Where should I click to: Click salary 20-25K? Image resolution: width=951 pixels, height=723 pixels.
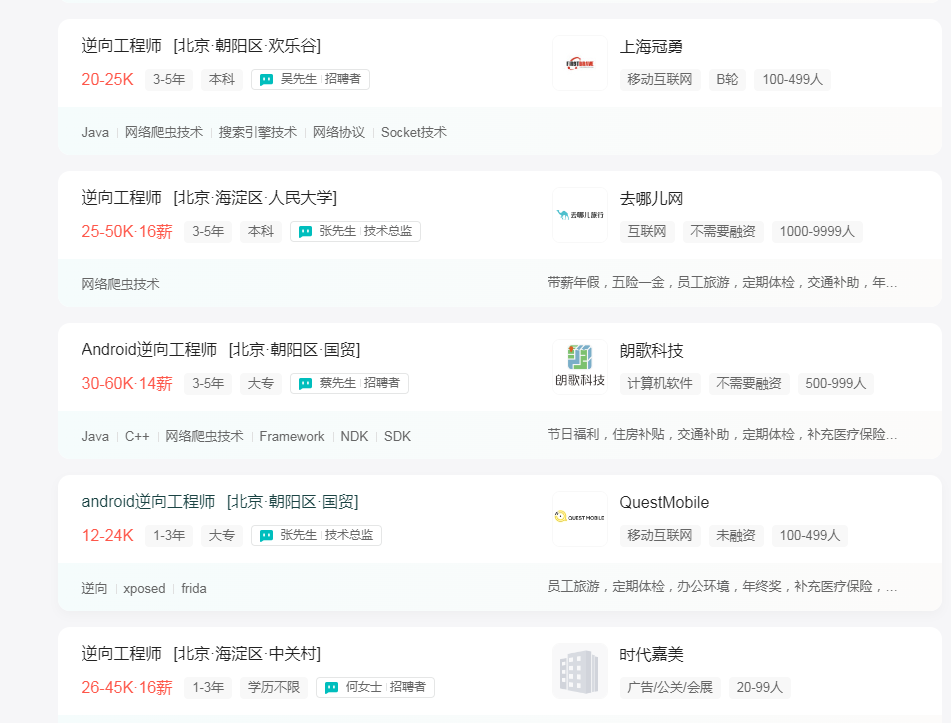point(107,79)
